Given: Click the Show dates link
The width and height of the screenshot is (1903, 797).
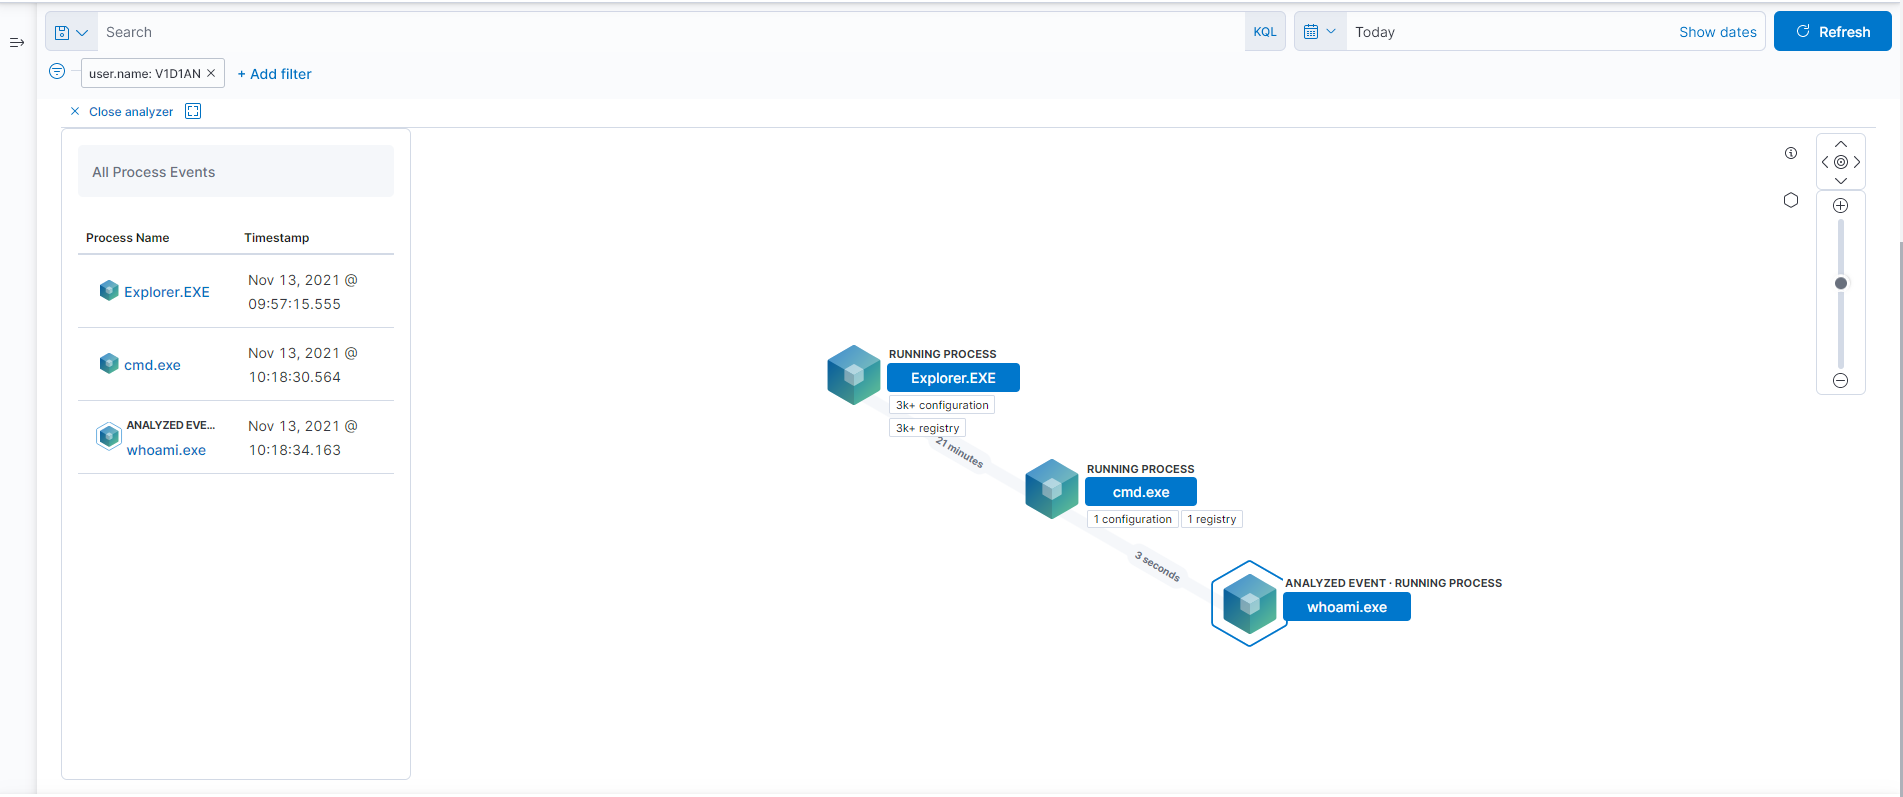Looking at the screenshot, I should coord(1717,32).
